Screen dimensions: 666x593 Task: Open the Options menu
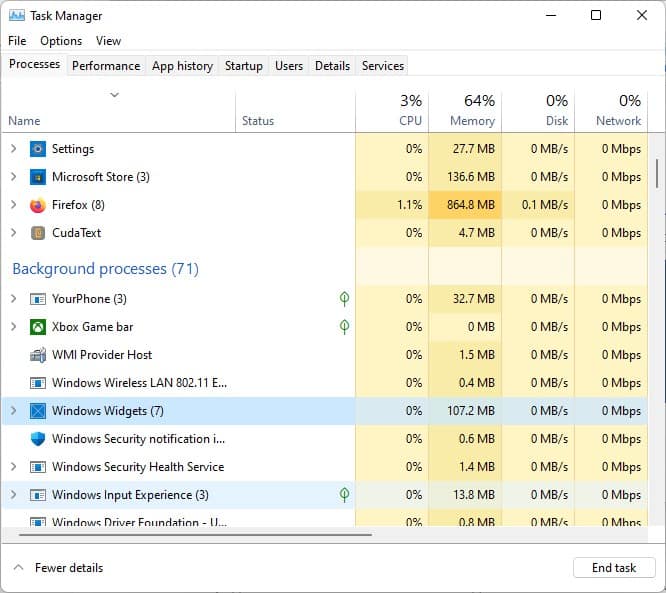[61, 41]
